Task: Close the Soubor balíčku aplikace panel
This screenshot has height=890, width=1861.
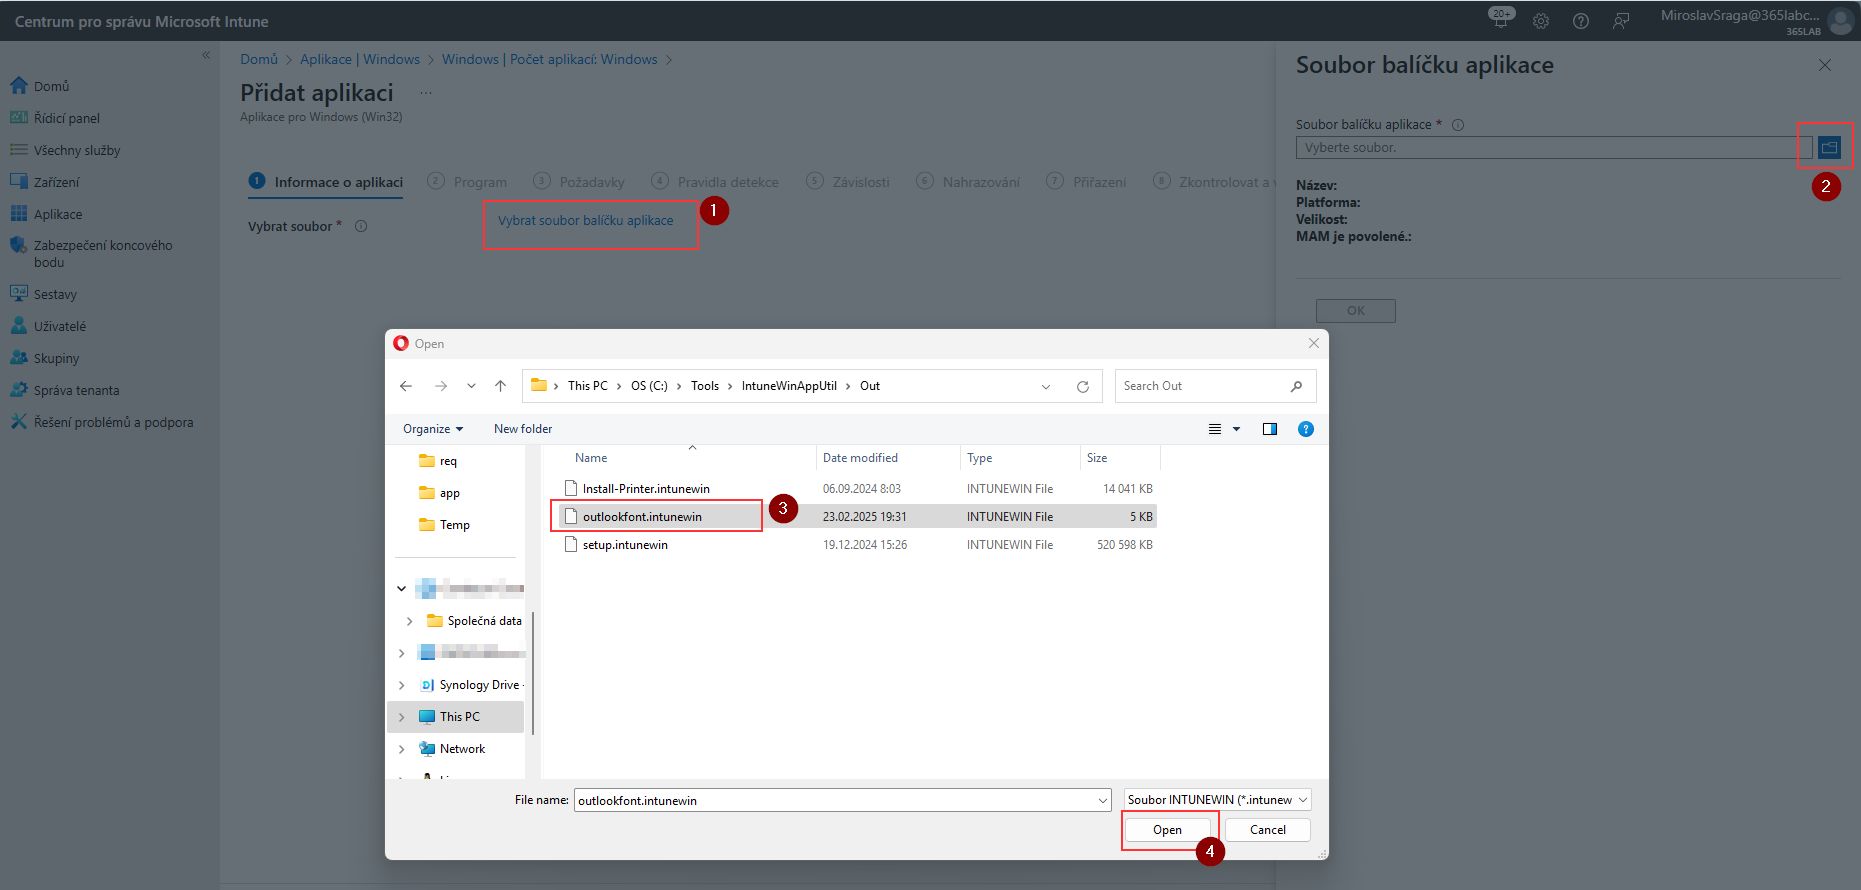Action: coord(1825,65)
